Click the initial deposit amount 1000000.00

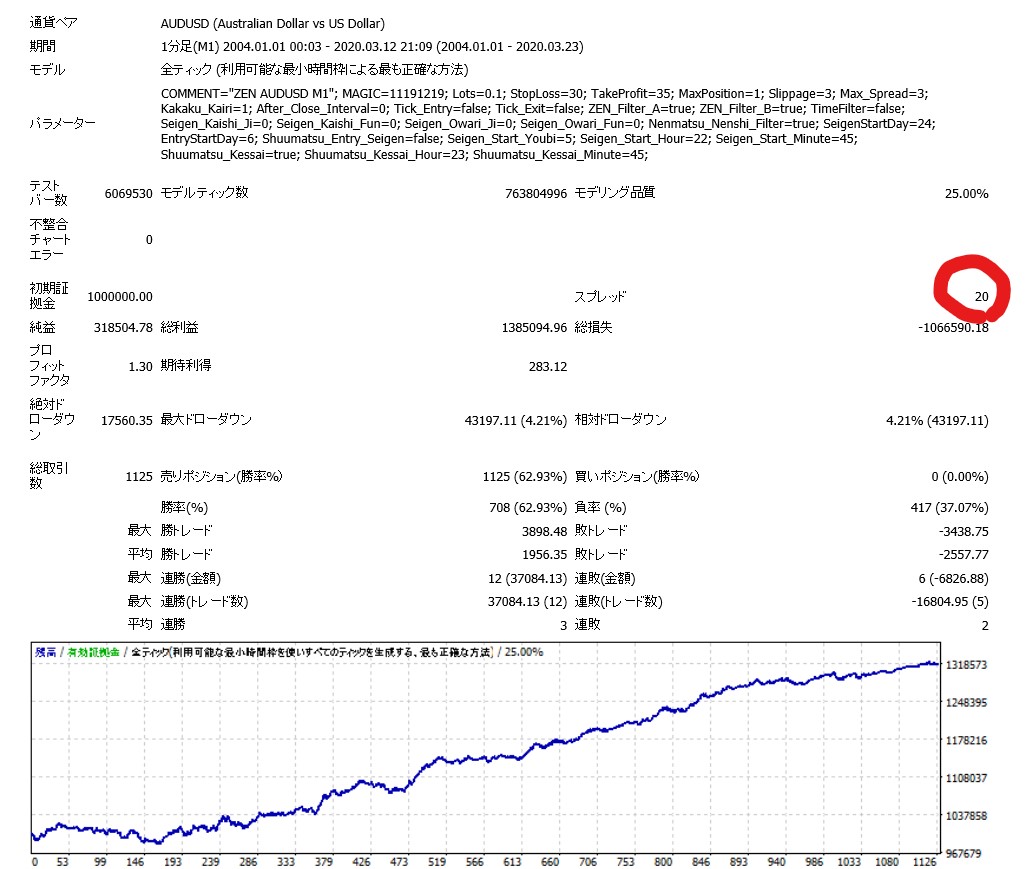(x=120, y=297)
